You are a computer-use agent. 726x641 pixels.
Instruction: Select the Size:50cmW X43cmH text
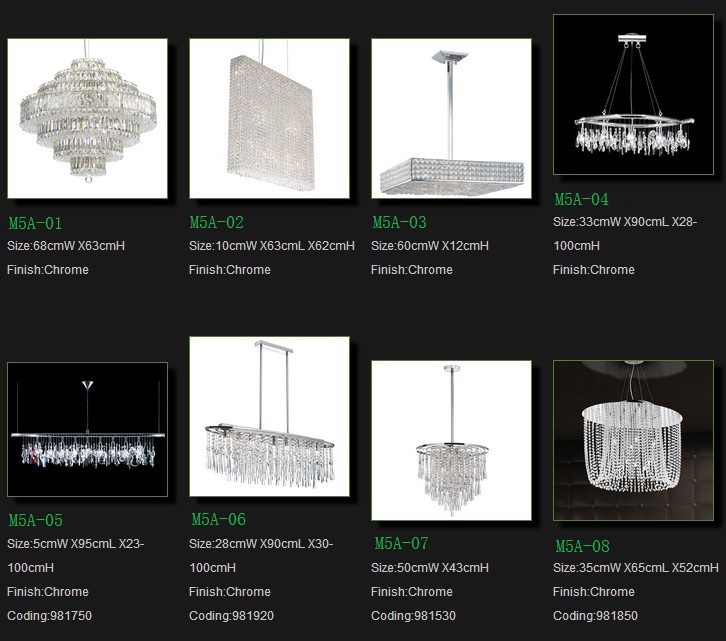click(x=430, y=568)
